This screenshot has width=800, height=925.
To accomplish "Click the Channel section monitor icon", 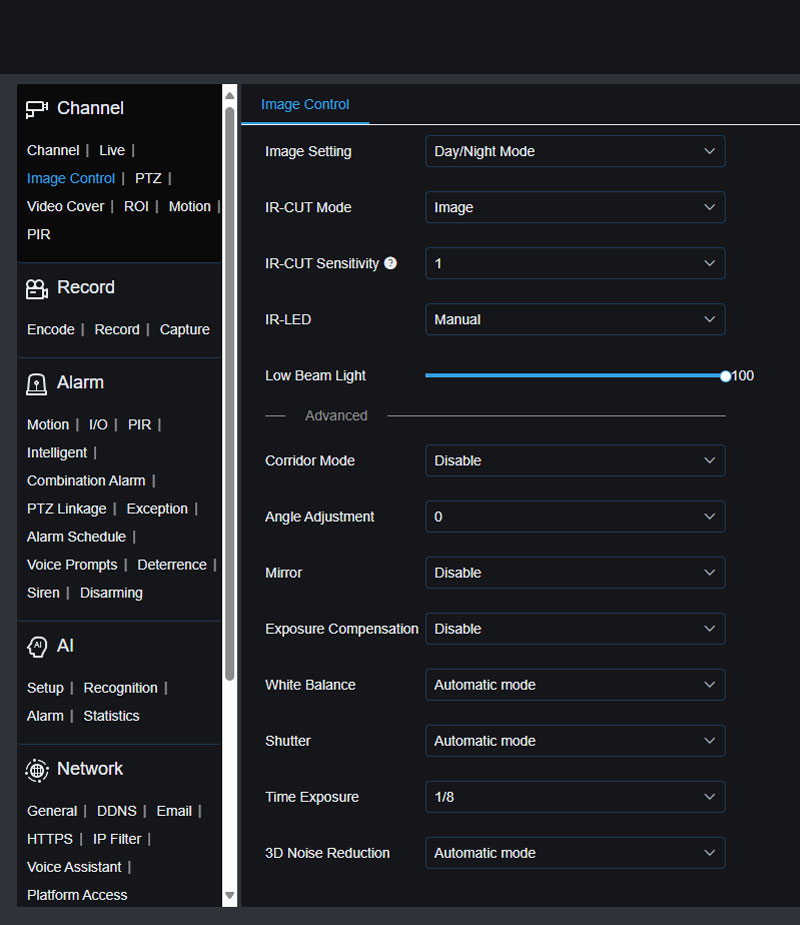I will tap(35, 108).
